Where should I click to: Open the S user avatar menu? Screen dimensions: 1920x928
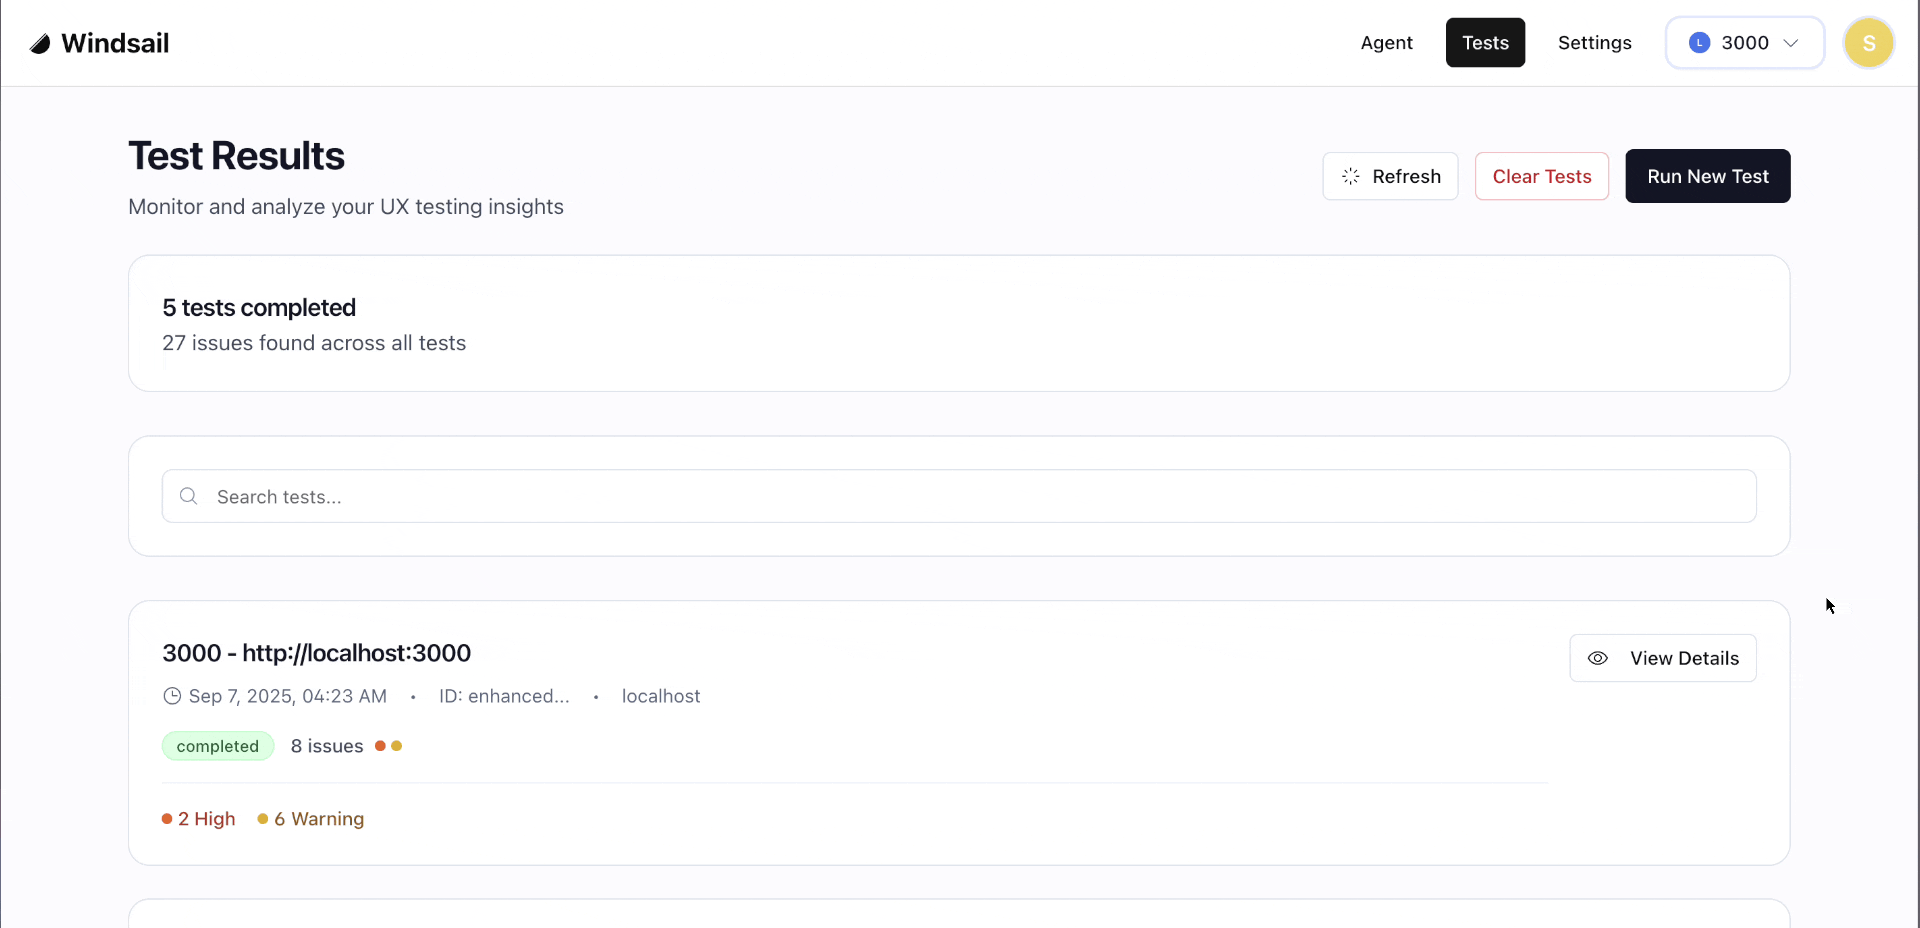(x=1868, y=43)
